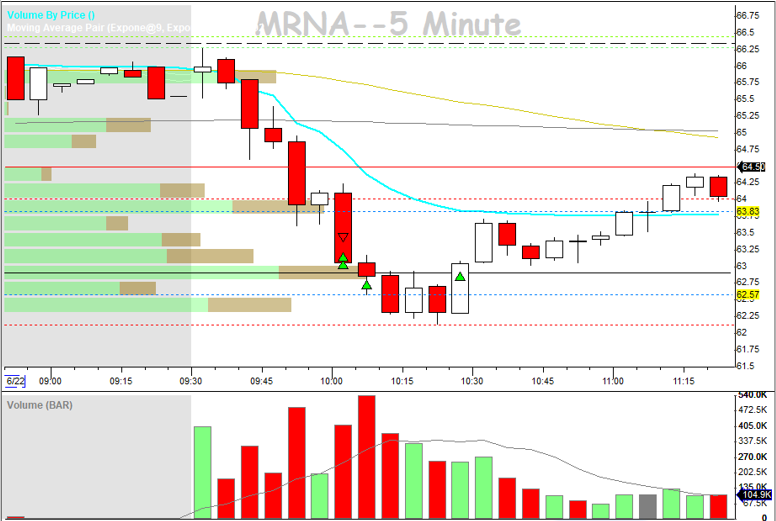Select the single gray volume bar
Image resolution: width=776 pixels, height=521 pixels.
[x=648, y=506]
